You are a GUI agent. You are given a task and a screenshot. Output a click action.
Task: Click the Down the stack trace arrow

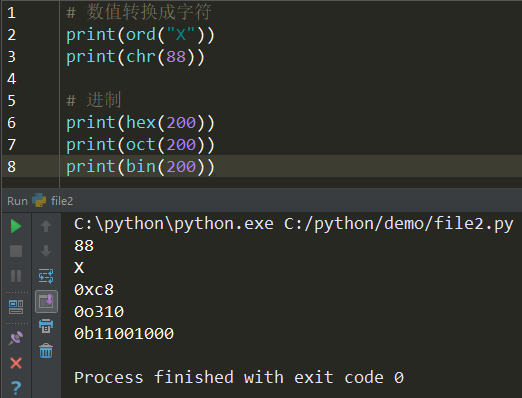pos(46,251)
